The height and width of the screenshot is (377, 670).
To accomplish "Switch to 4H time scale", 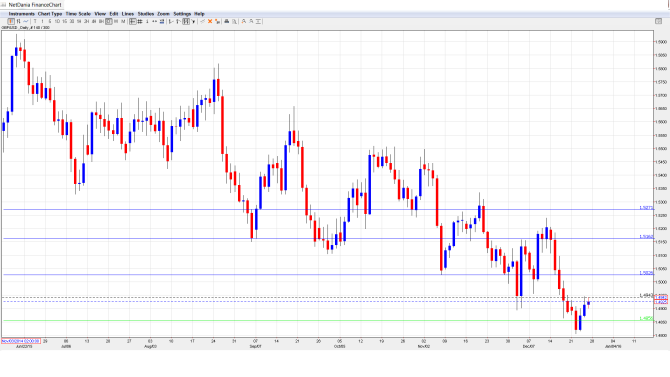I will pyautogui.click(x=94, y=21).
